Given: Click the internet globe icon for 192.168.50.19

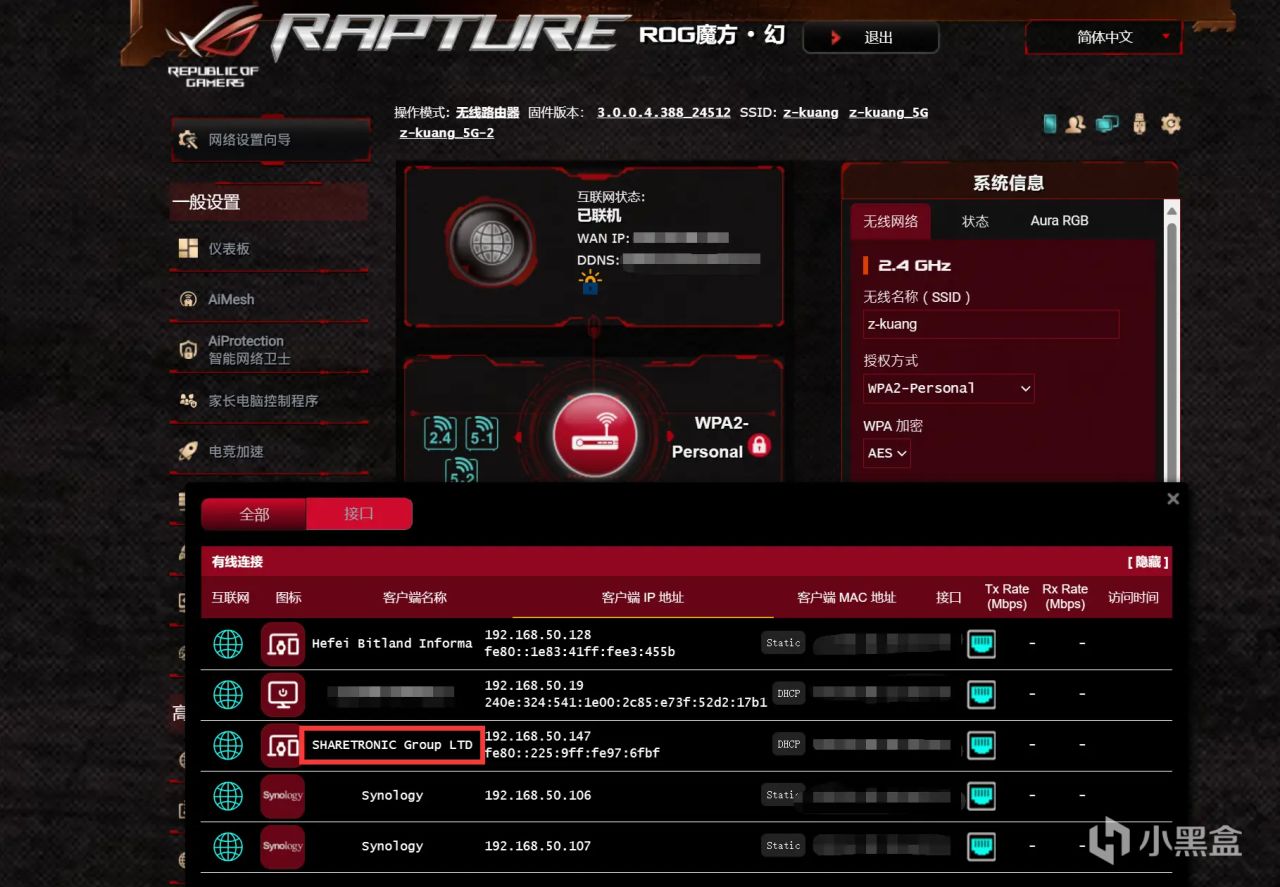Looking at the screenshot, I should point(228,694).
